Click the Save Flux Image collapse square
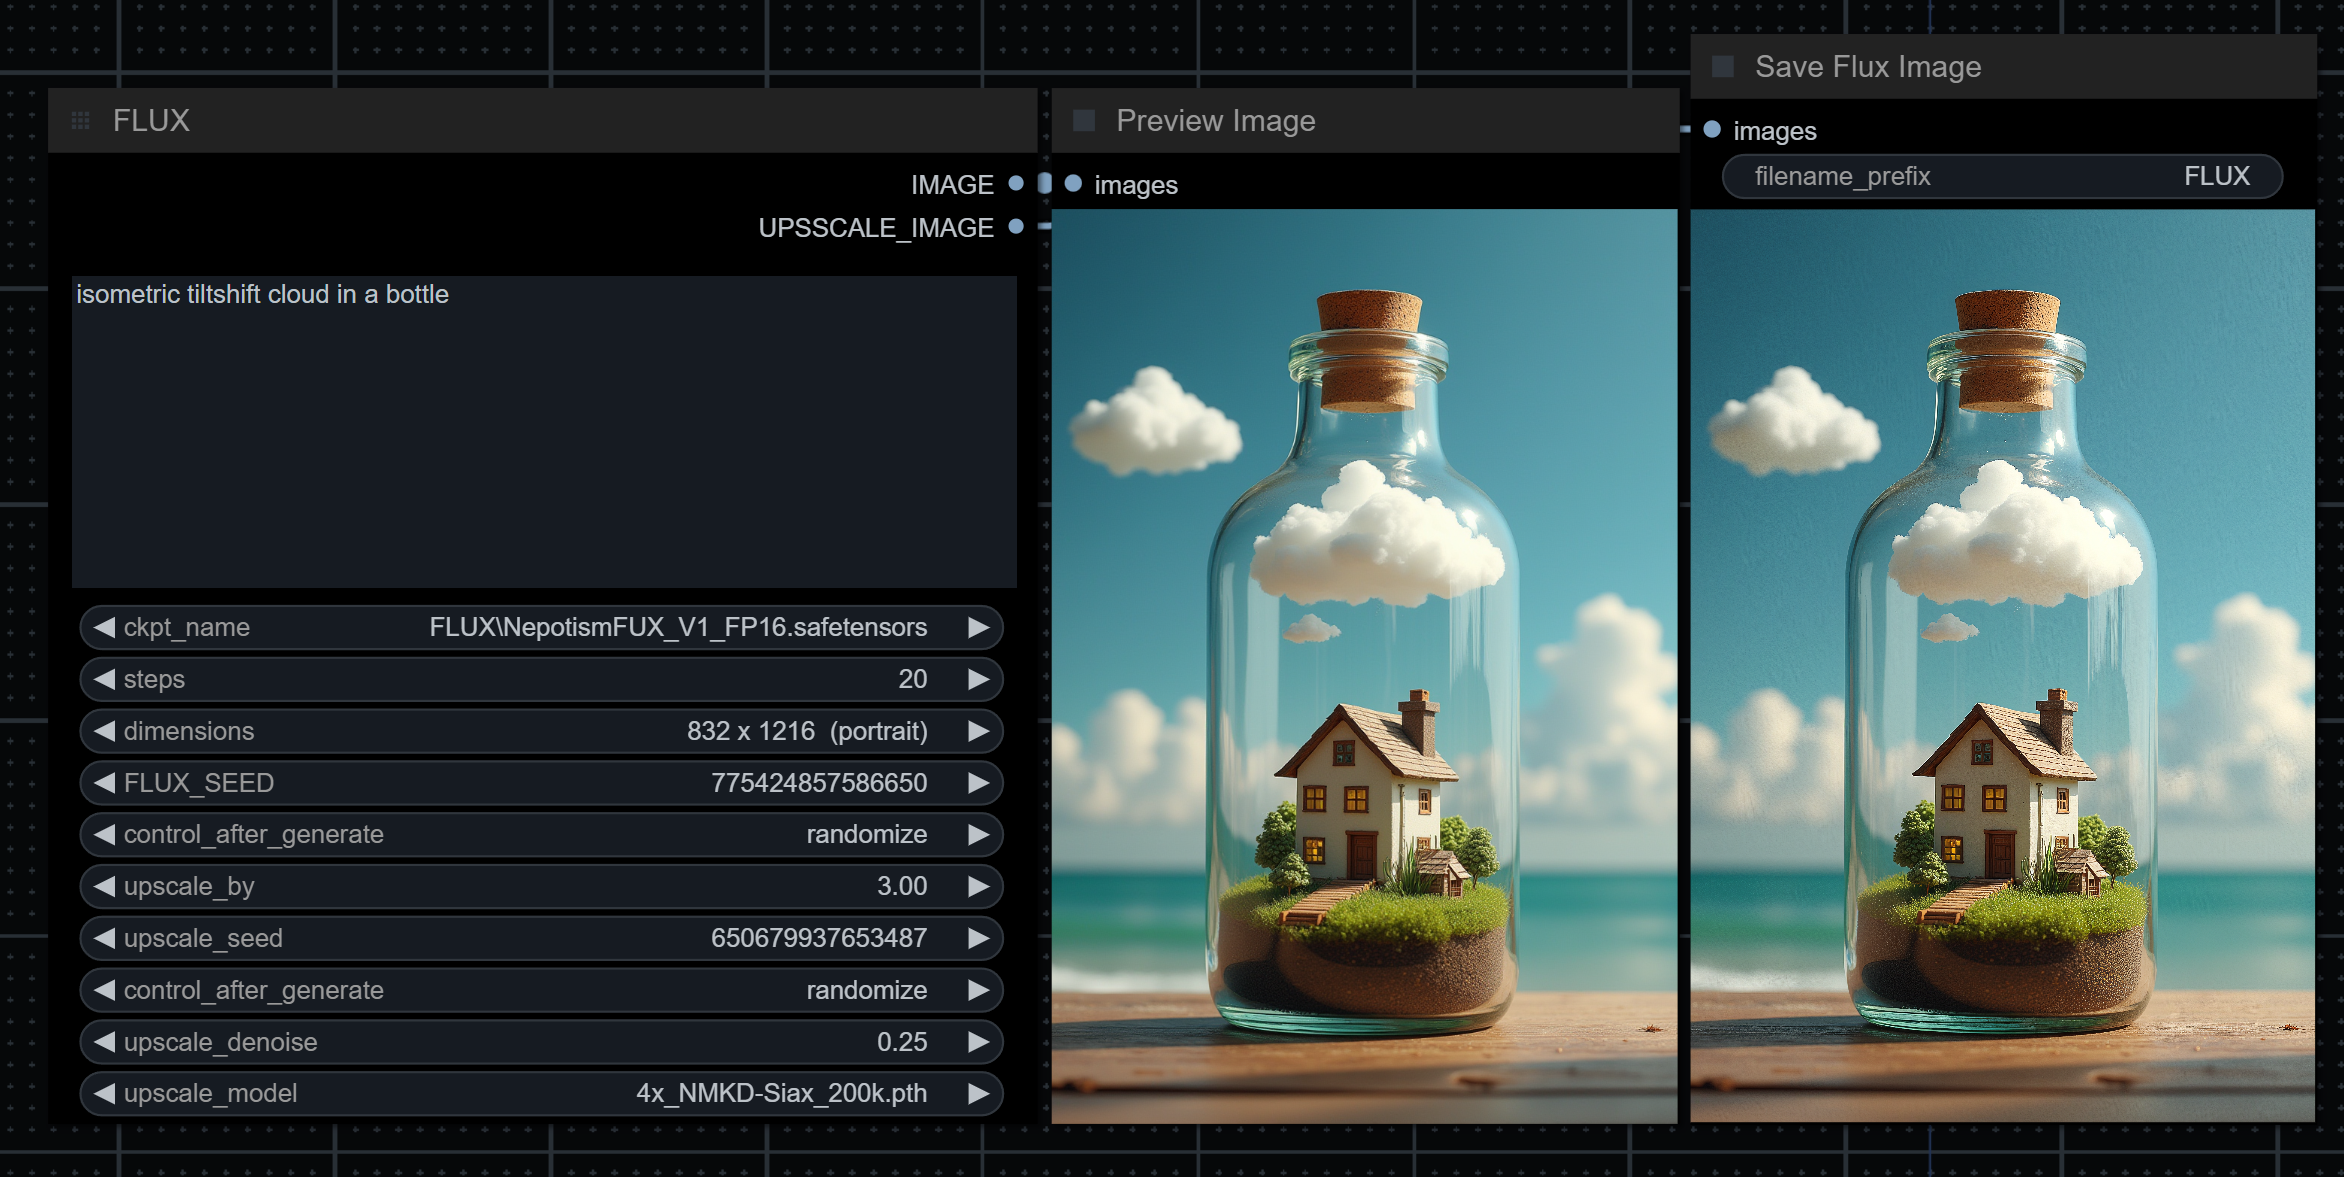The width and height of the screenshot is (2344, 1177). pyautogui.click(x=1722, y=67)
